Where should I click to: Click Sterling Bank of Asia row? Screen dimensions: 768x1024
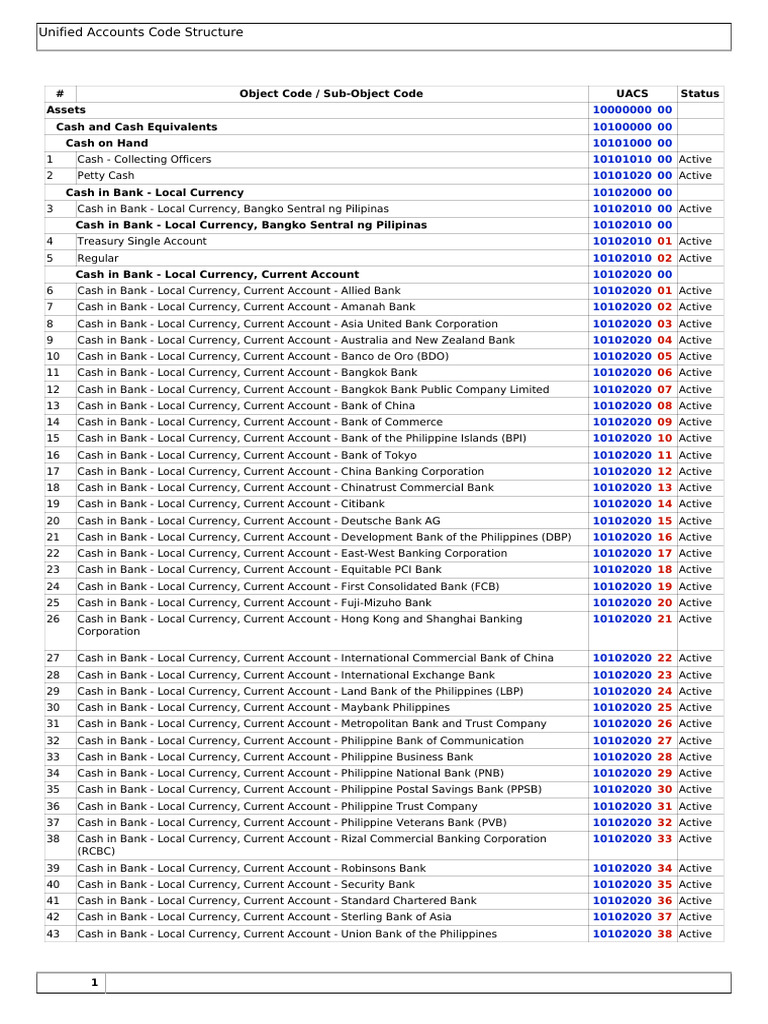(384, 917)
